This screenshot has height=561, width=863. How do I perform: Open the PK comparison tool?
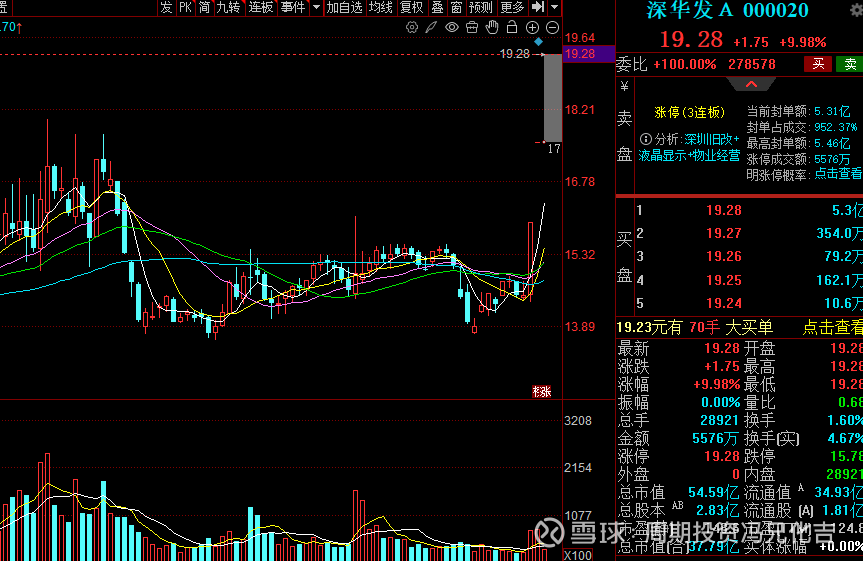click(185, 7)
